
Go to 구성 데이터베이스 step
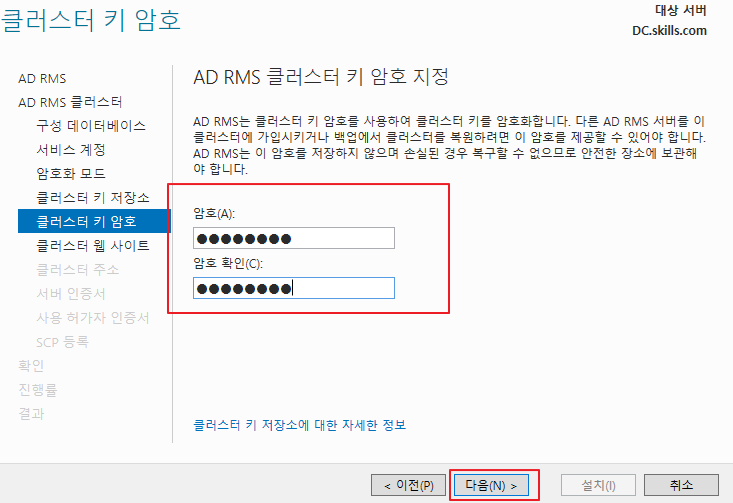tap(91, 126)
